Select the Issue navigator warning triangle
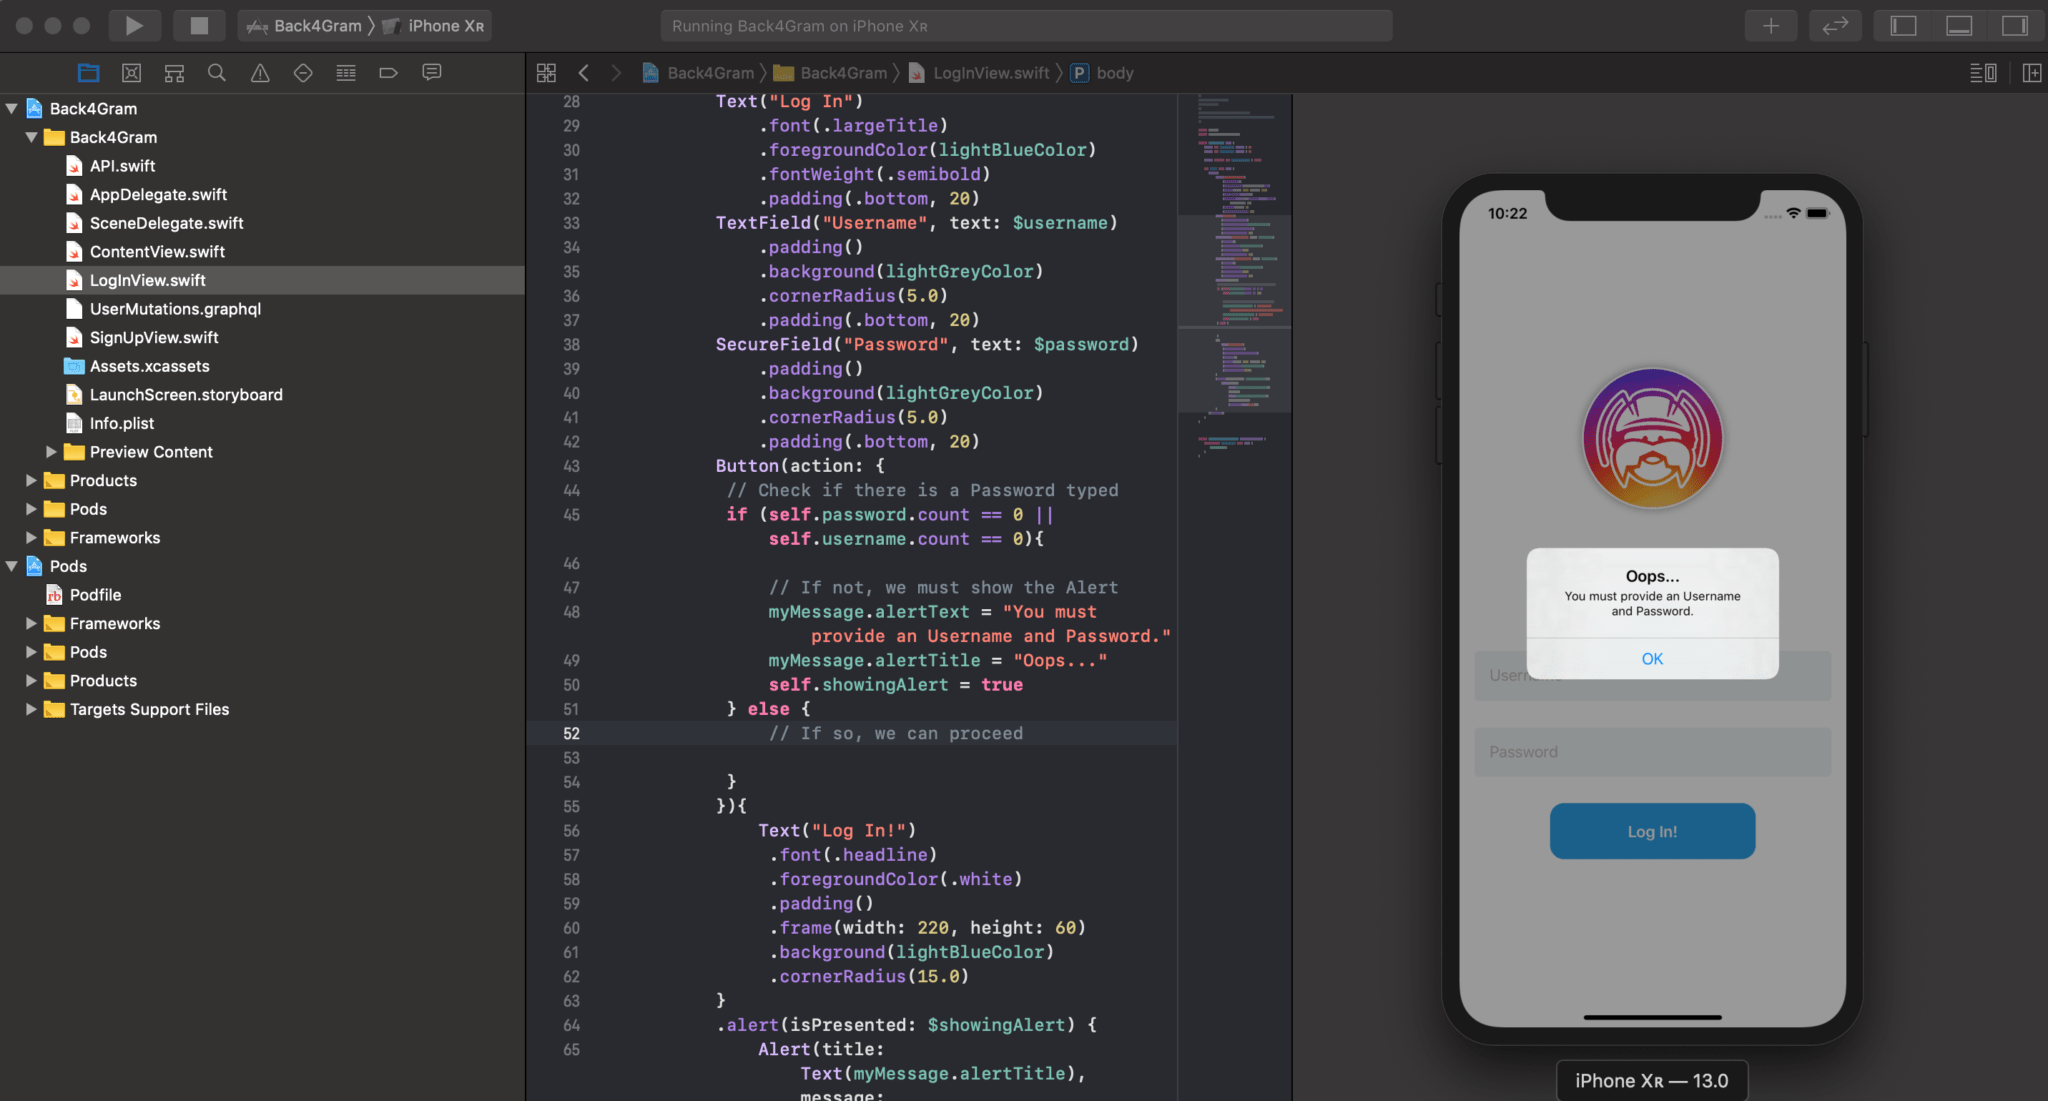Viewport: 2048px width, 1101px height. pyautogui.click(x=259, y=72)
